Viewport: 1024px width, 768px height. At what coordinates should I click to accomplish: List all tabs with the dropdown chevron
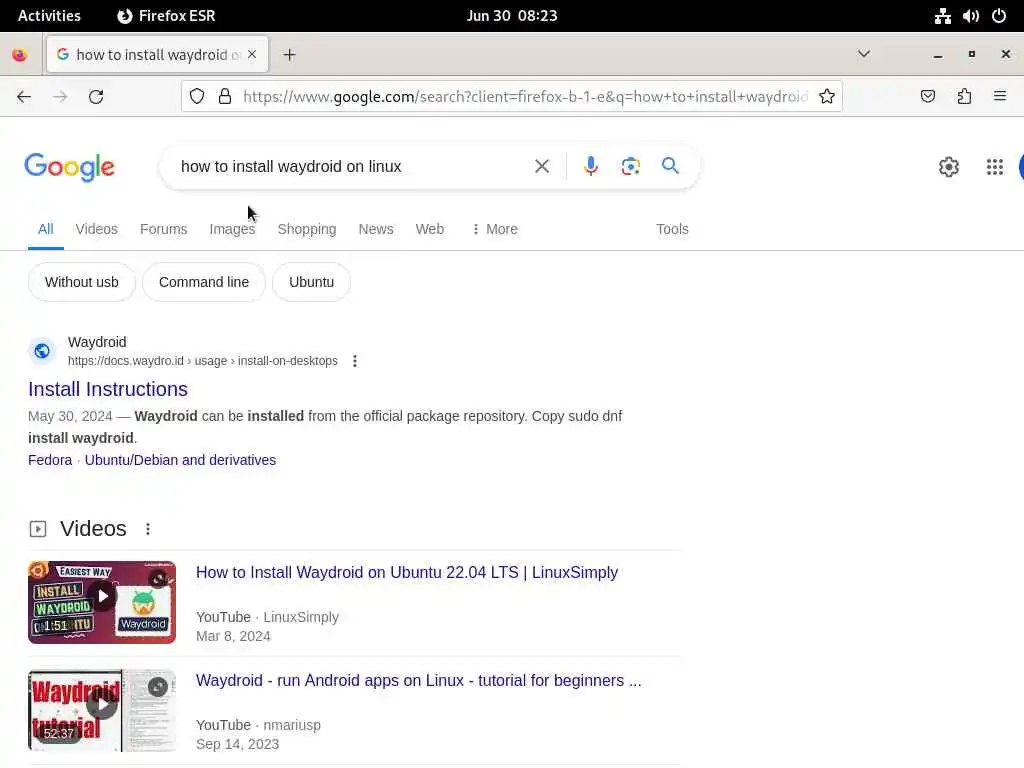pyautogui.click(x=863, y=54)
